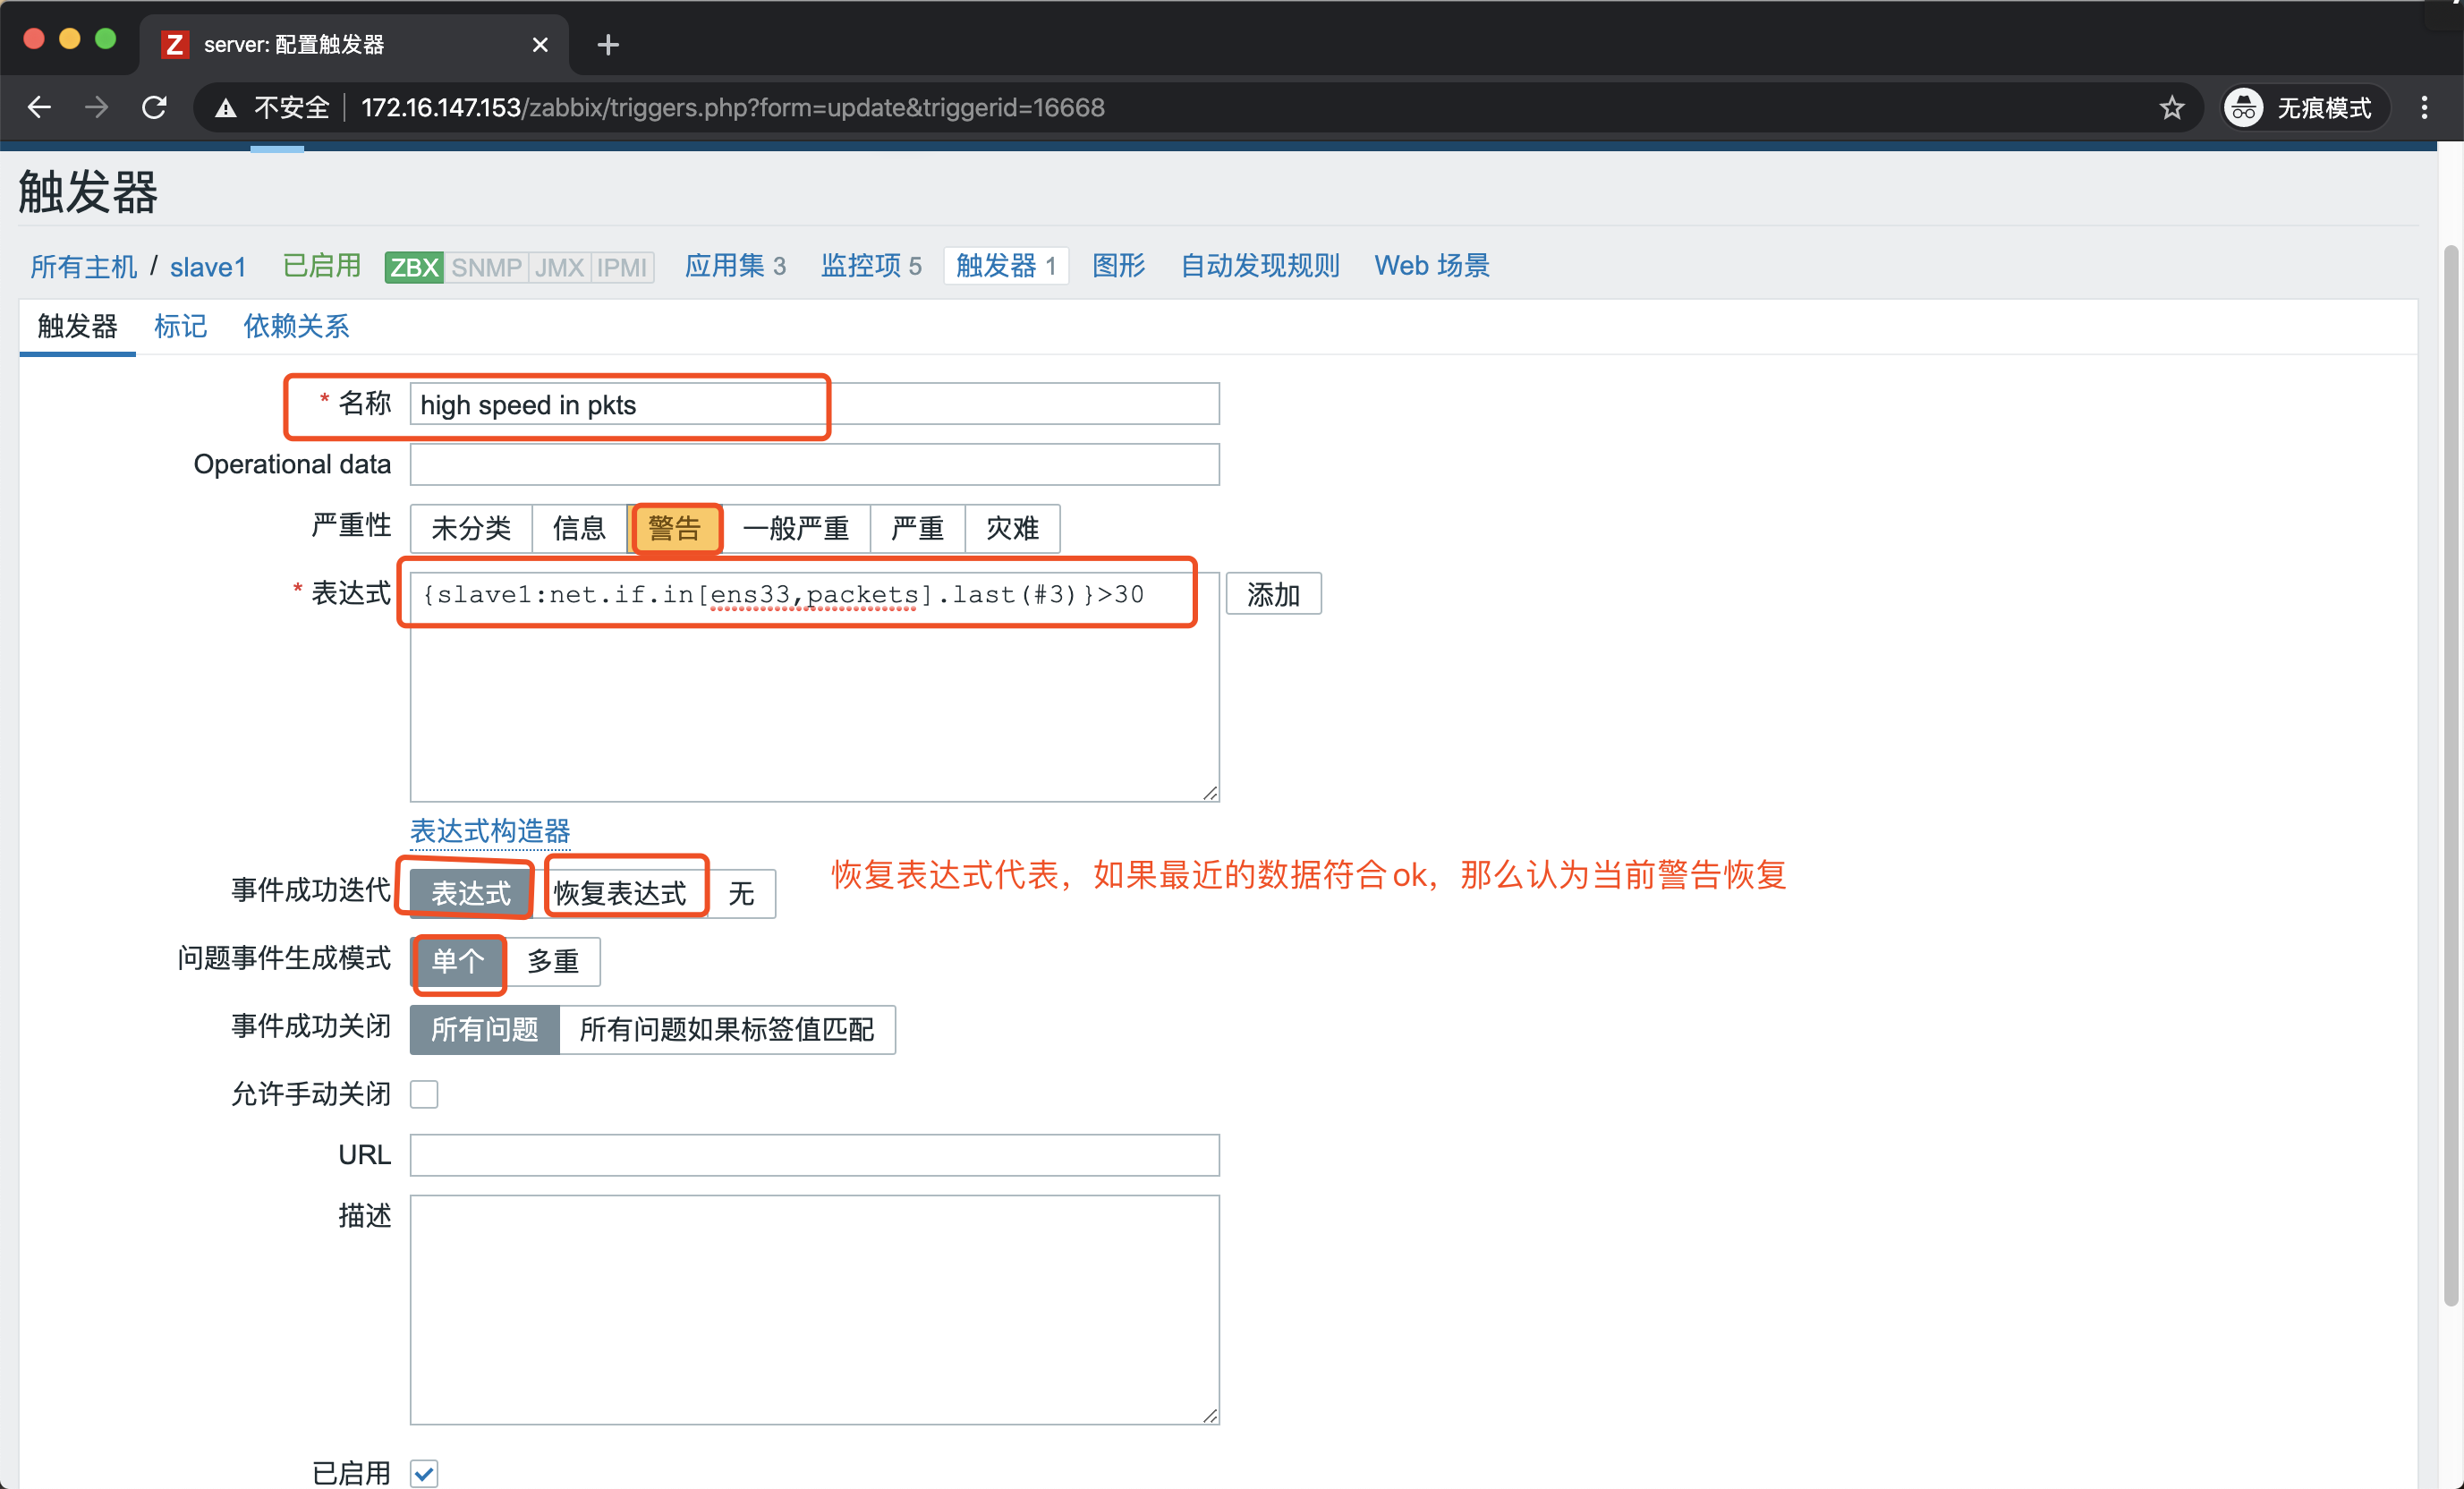Select 无 for 事件成功迭代
2464x1489 pixels.
[741, 893]
